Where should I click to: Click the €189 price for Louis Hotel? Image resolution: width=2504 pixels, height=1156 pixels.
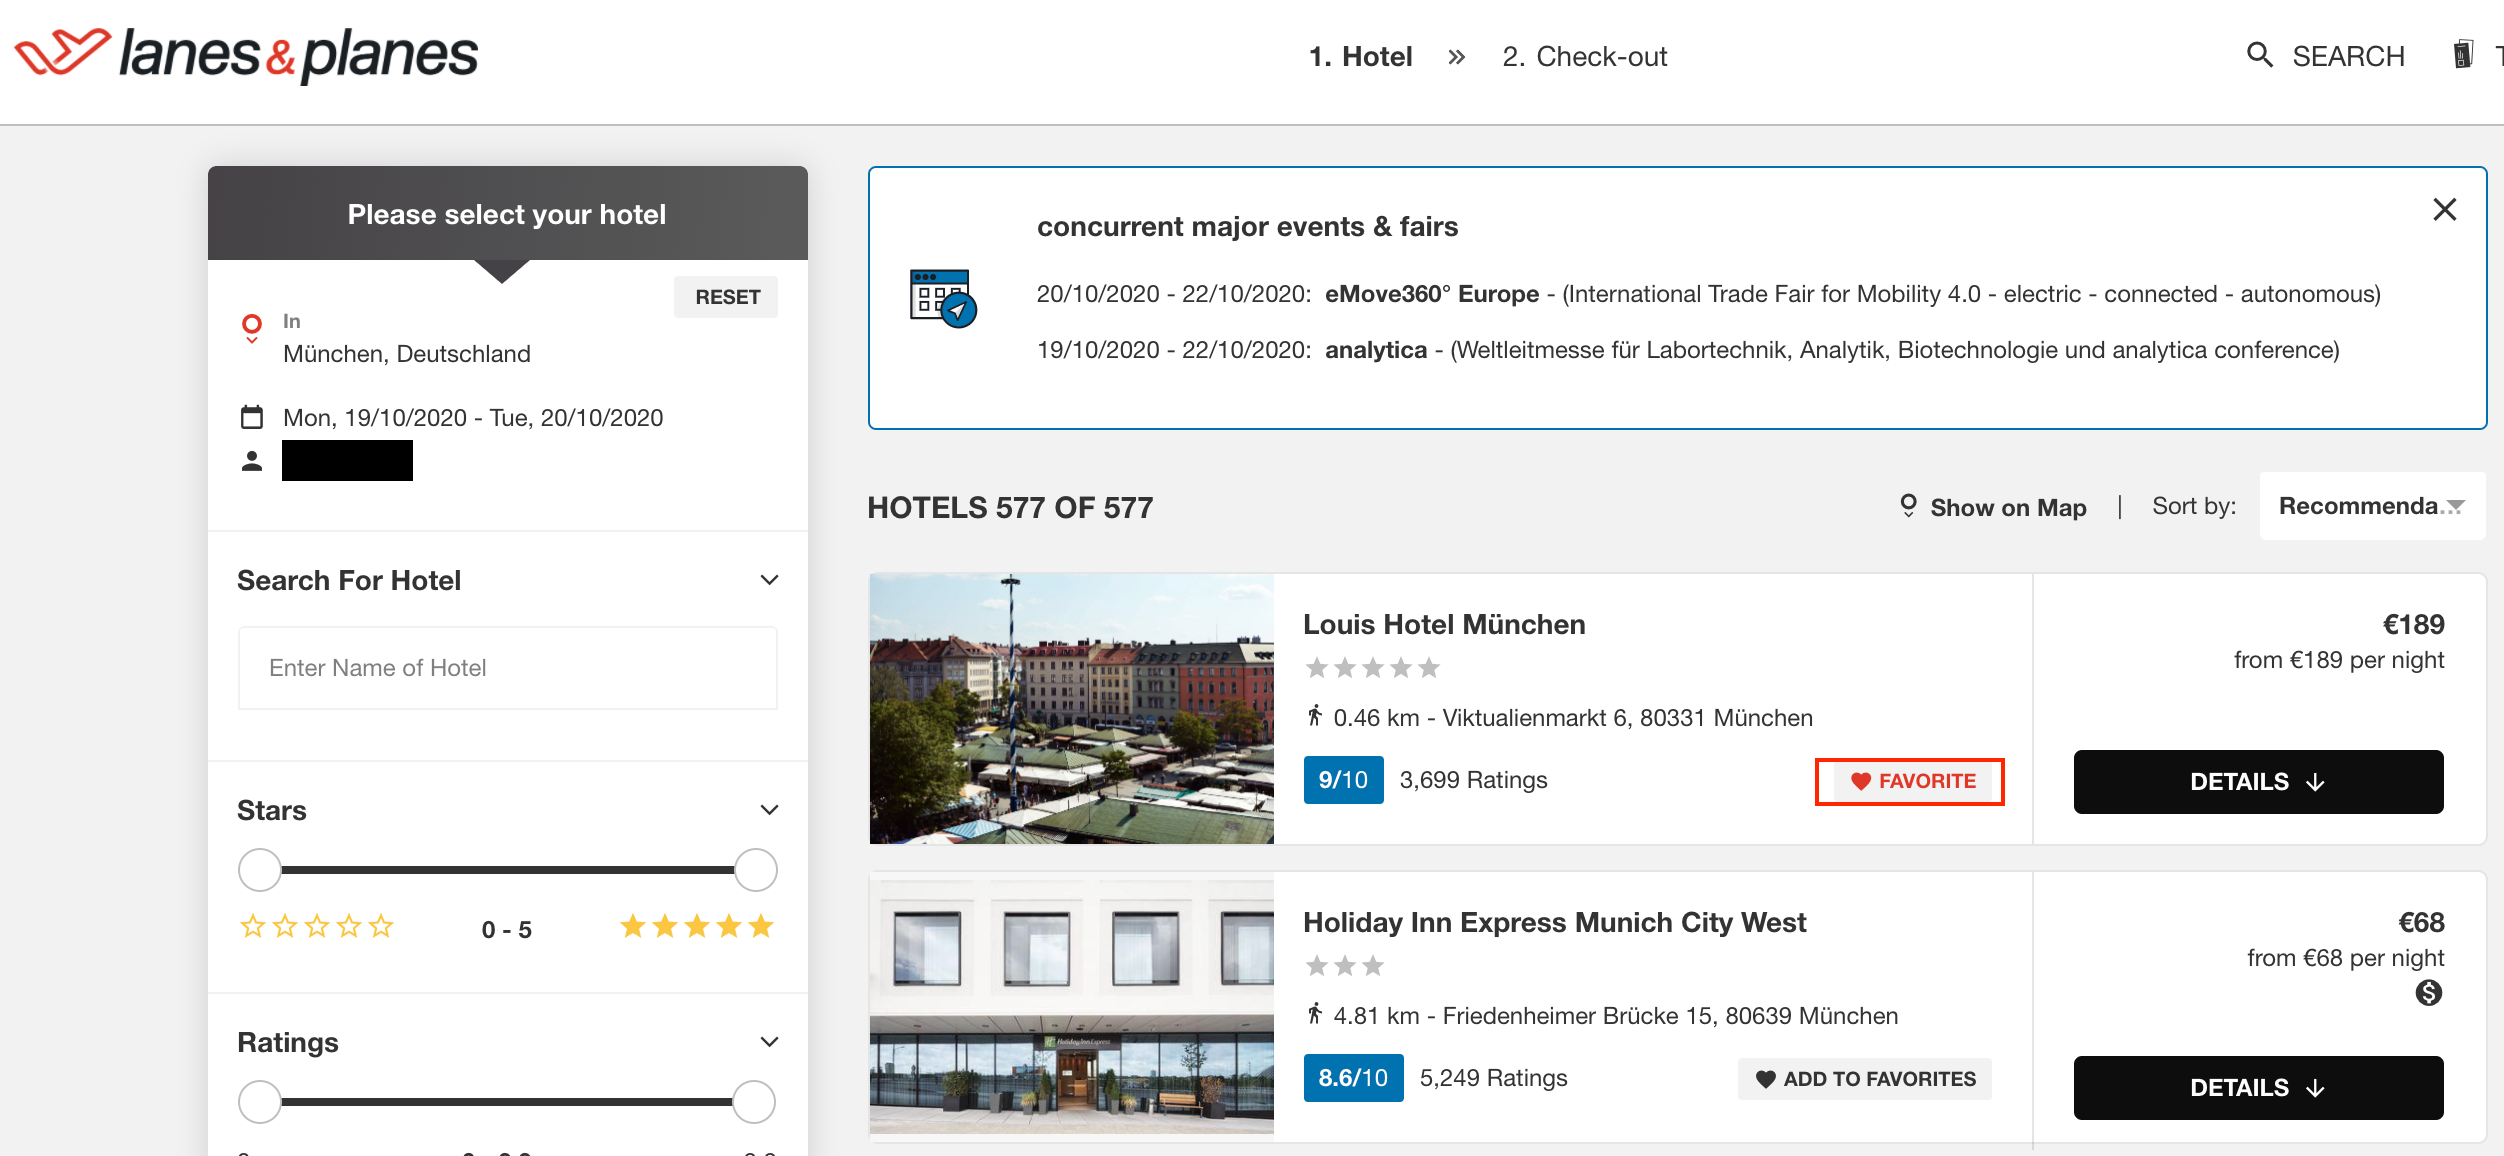point(2413,624)
